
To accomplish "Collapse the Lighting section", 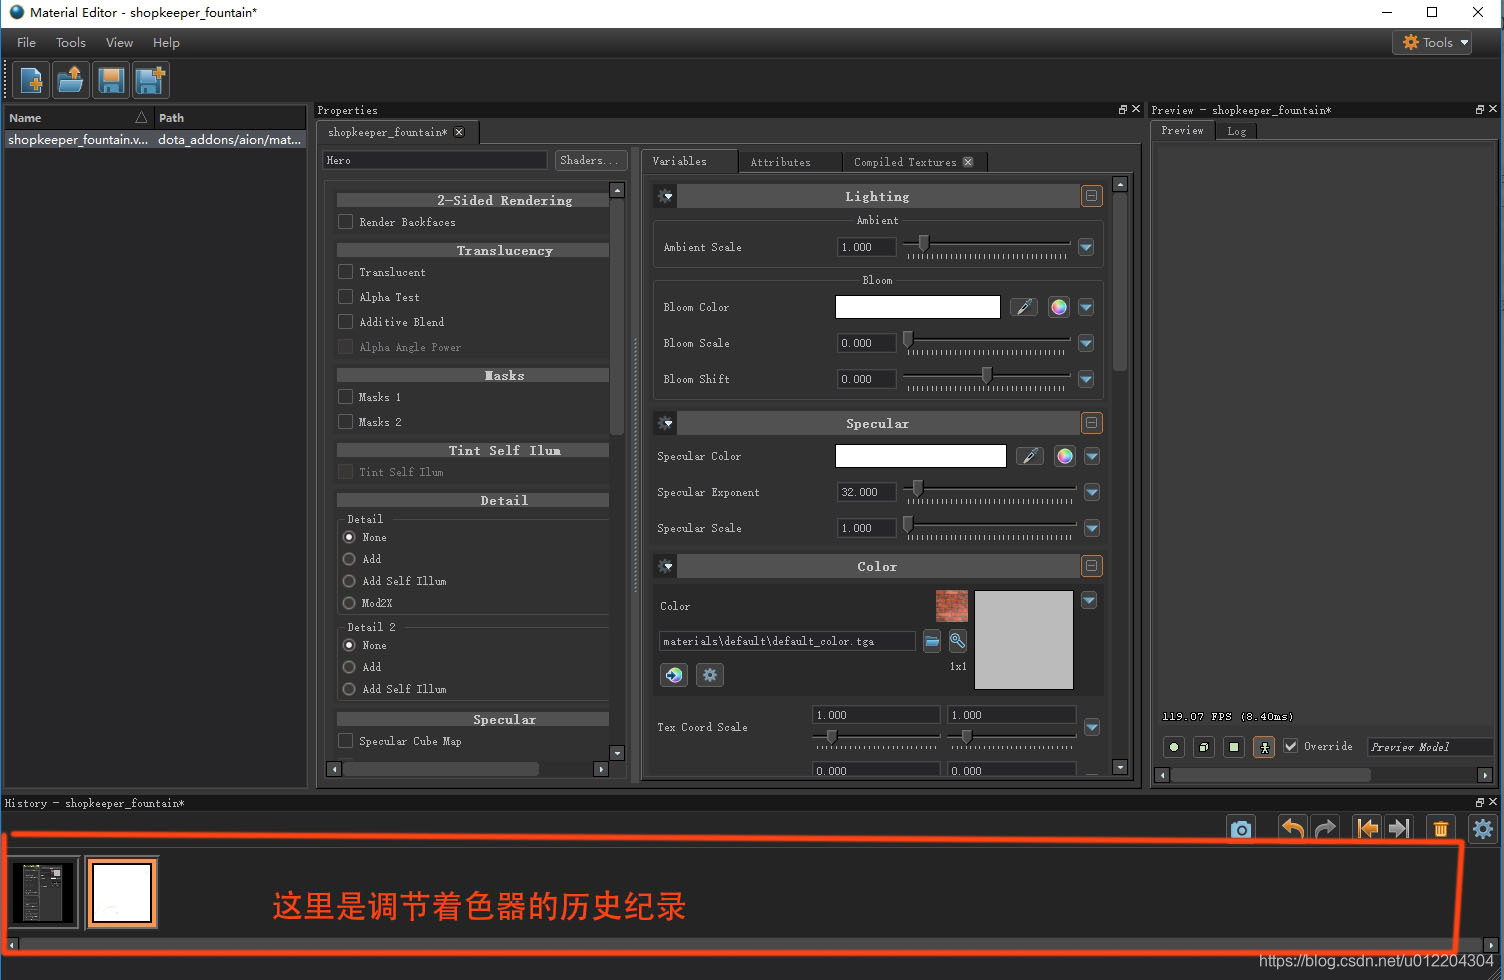I will click(1091, 196).
